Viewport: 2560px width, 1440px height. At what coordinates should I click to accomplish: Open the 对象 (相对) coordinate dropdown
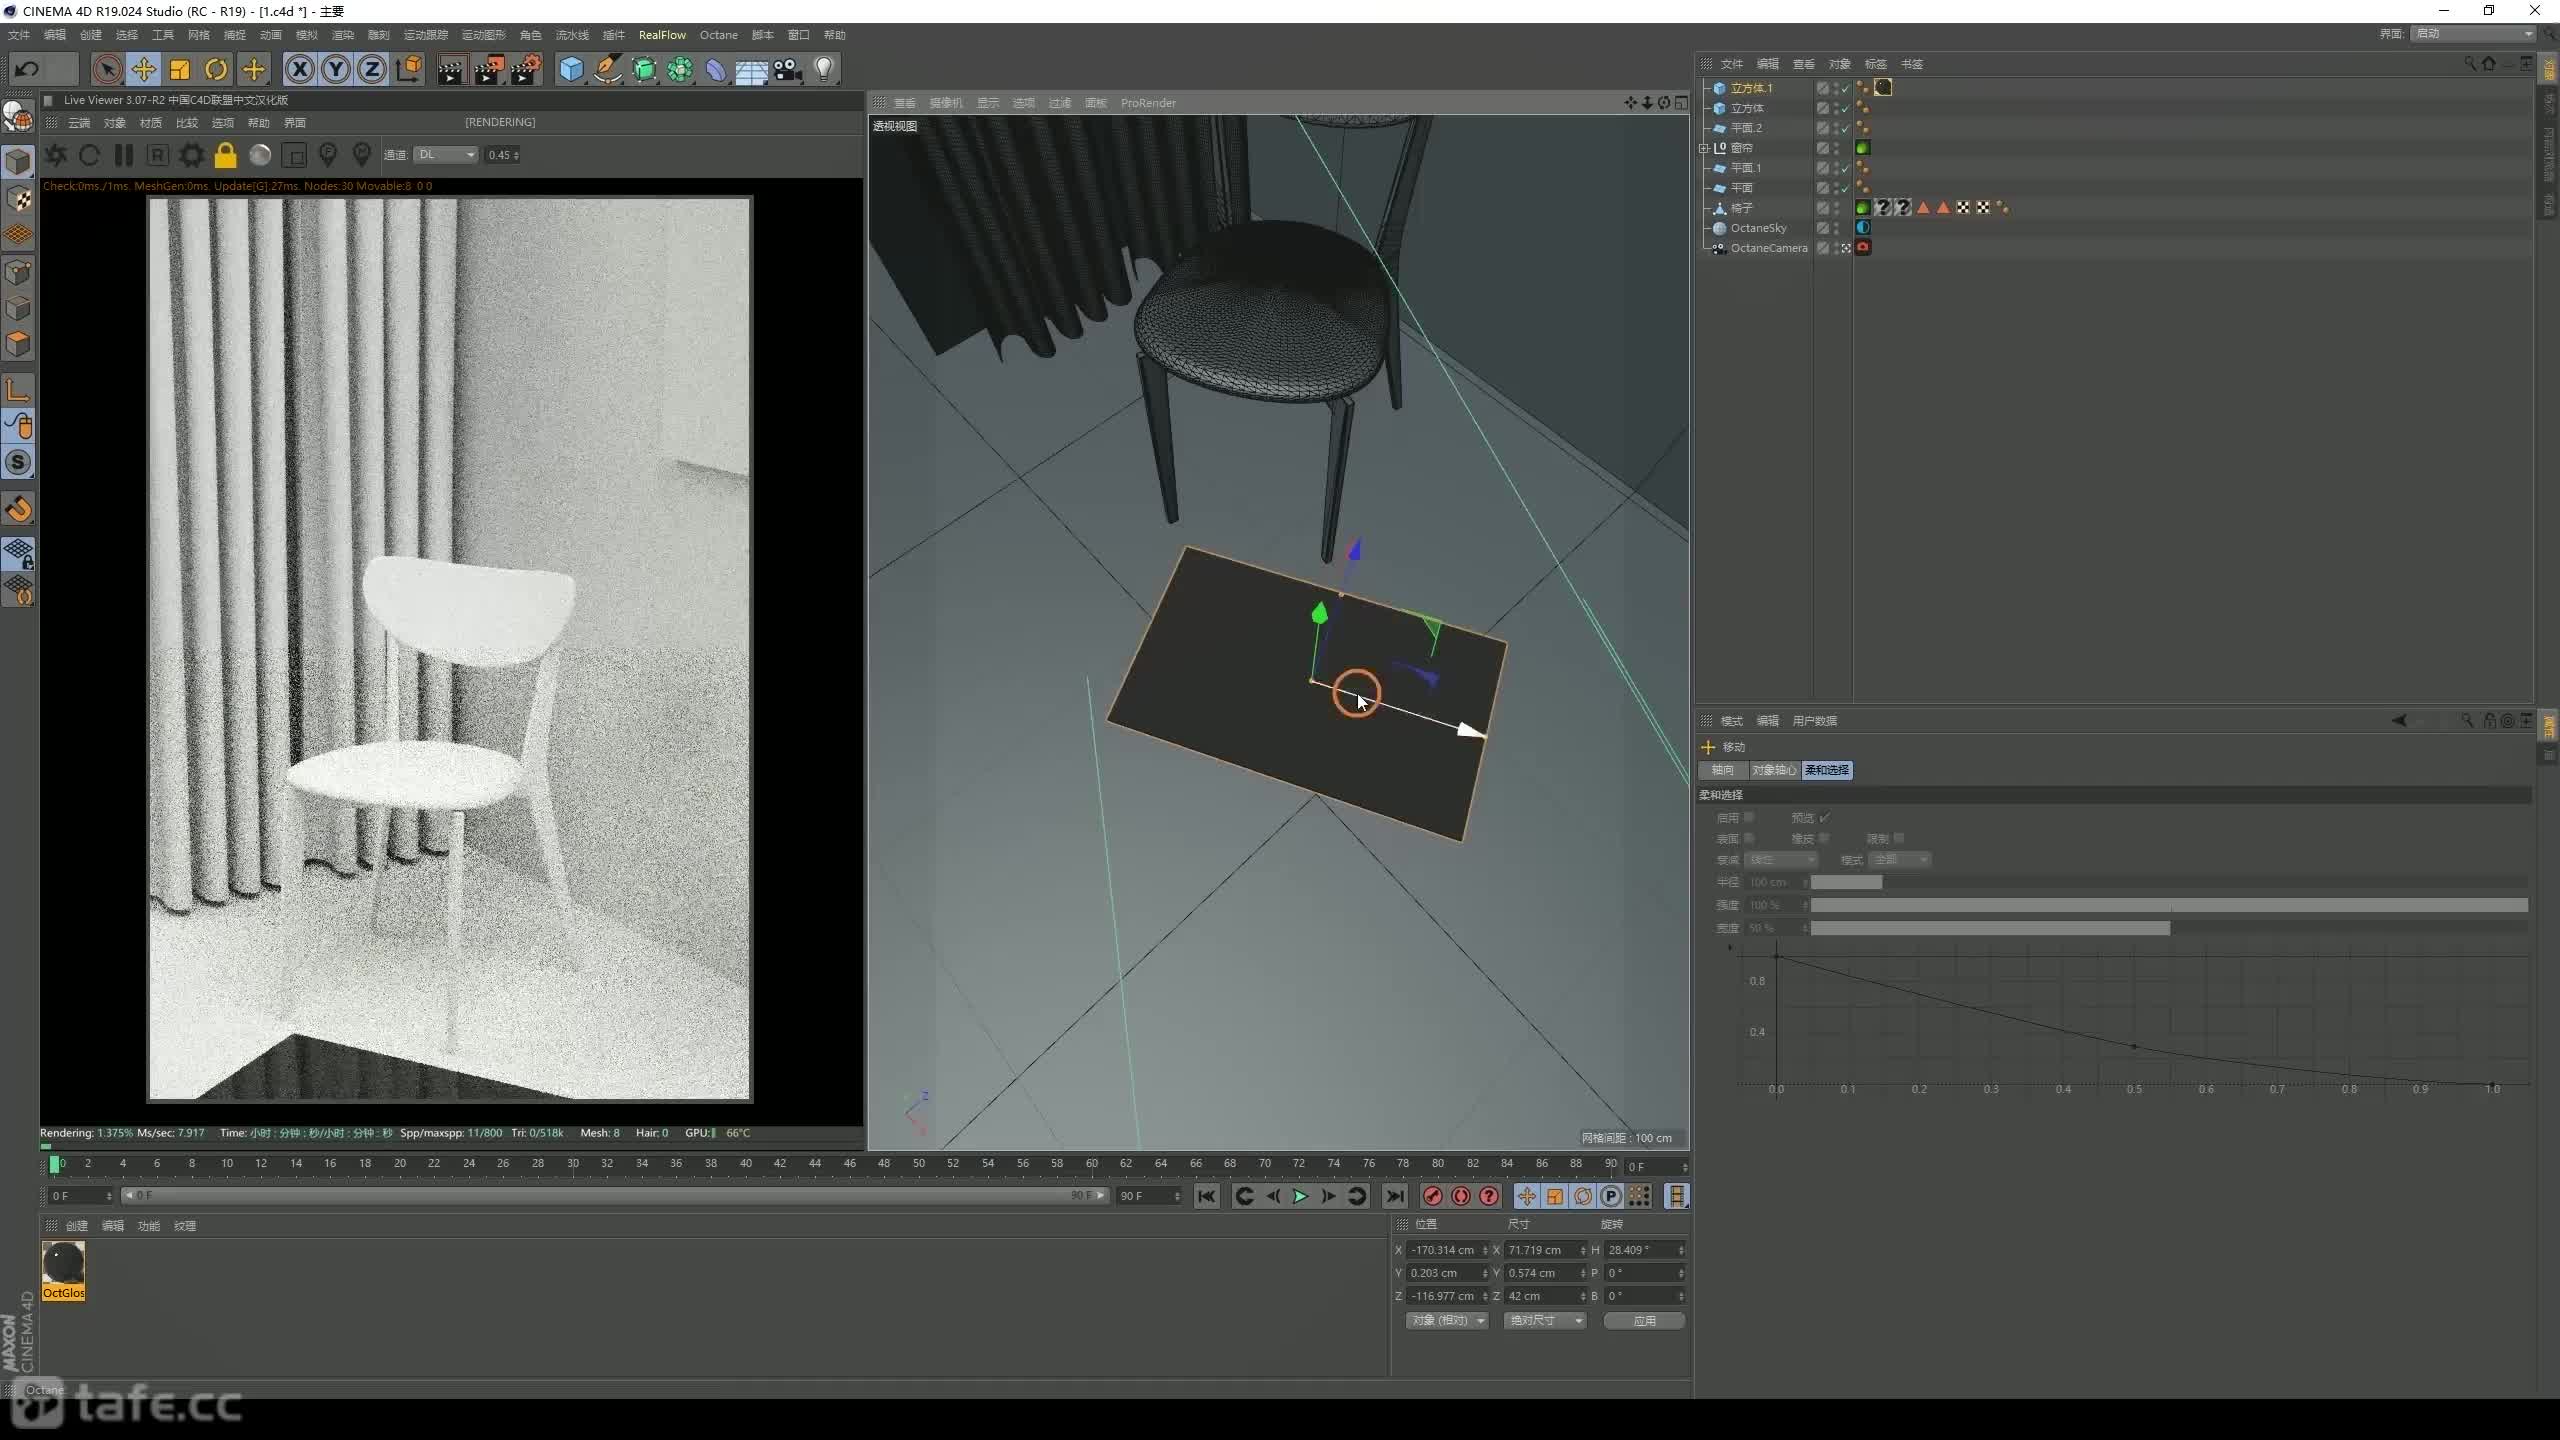pos(1447,1321)
